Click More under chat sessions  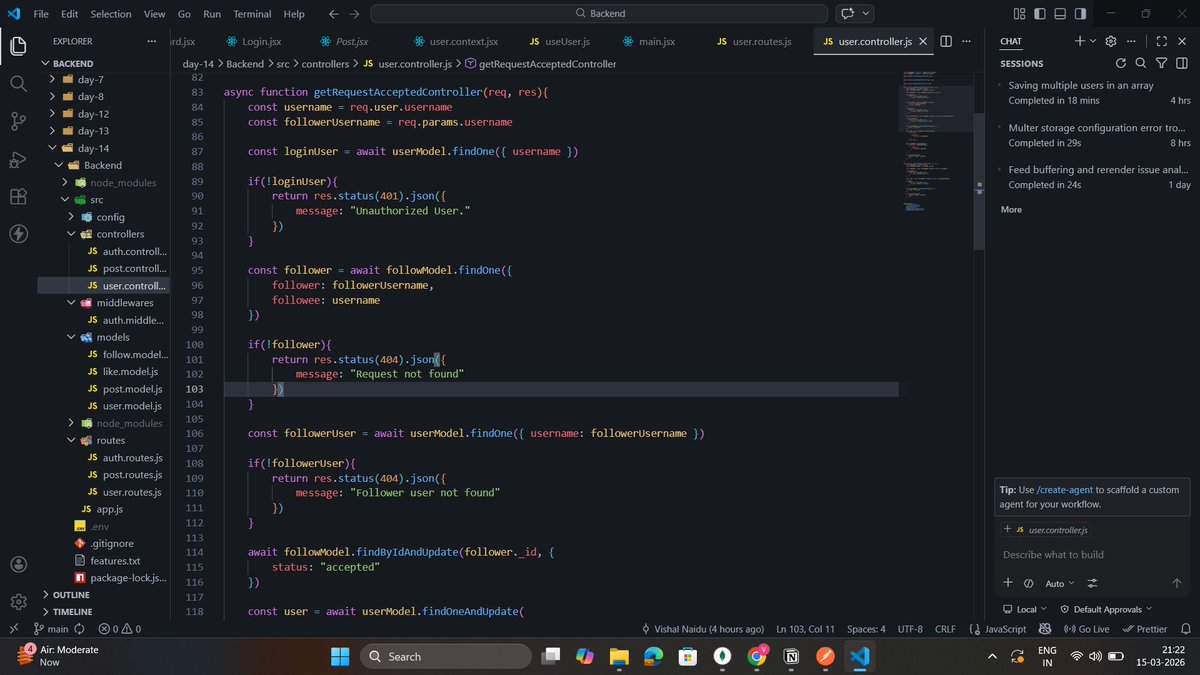click(1011, 209)
